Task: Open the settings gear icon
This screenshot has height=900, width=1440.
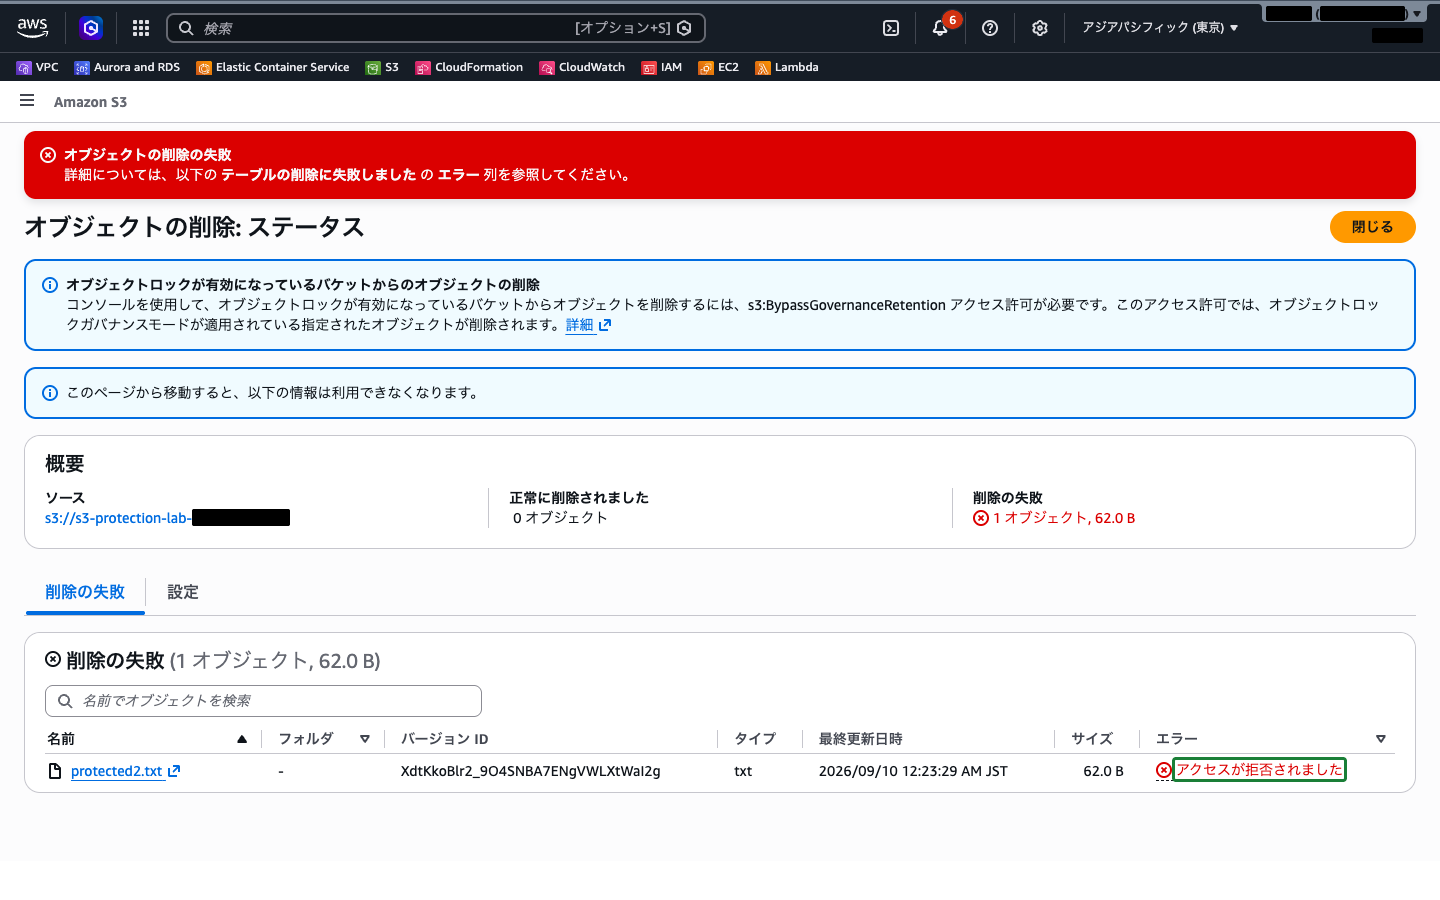Action: [1040, 28]
